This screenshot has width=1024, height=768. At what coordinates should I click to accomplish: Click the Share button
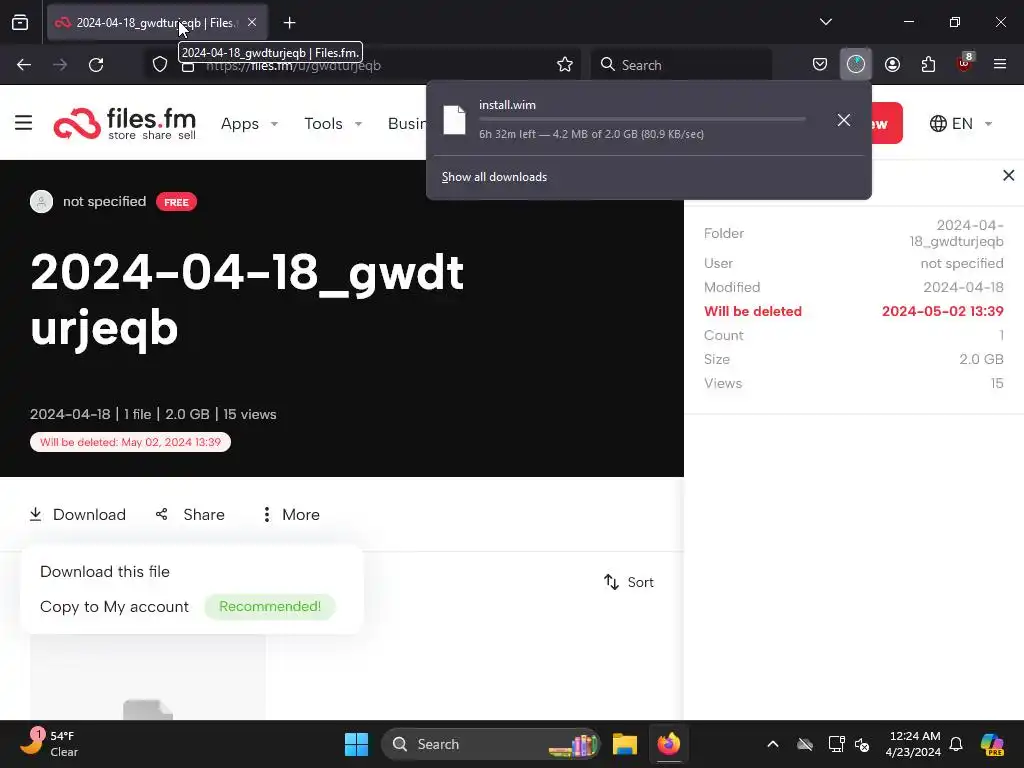[x=190, y=515]
